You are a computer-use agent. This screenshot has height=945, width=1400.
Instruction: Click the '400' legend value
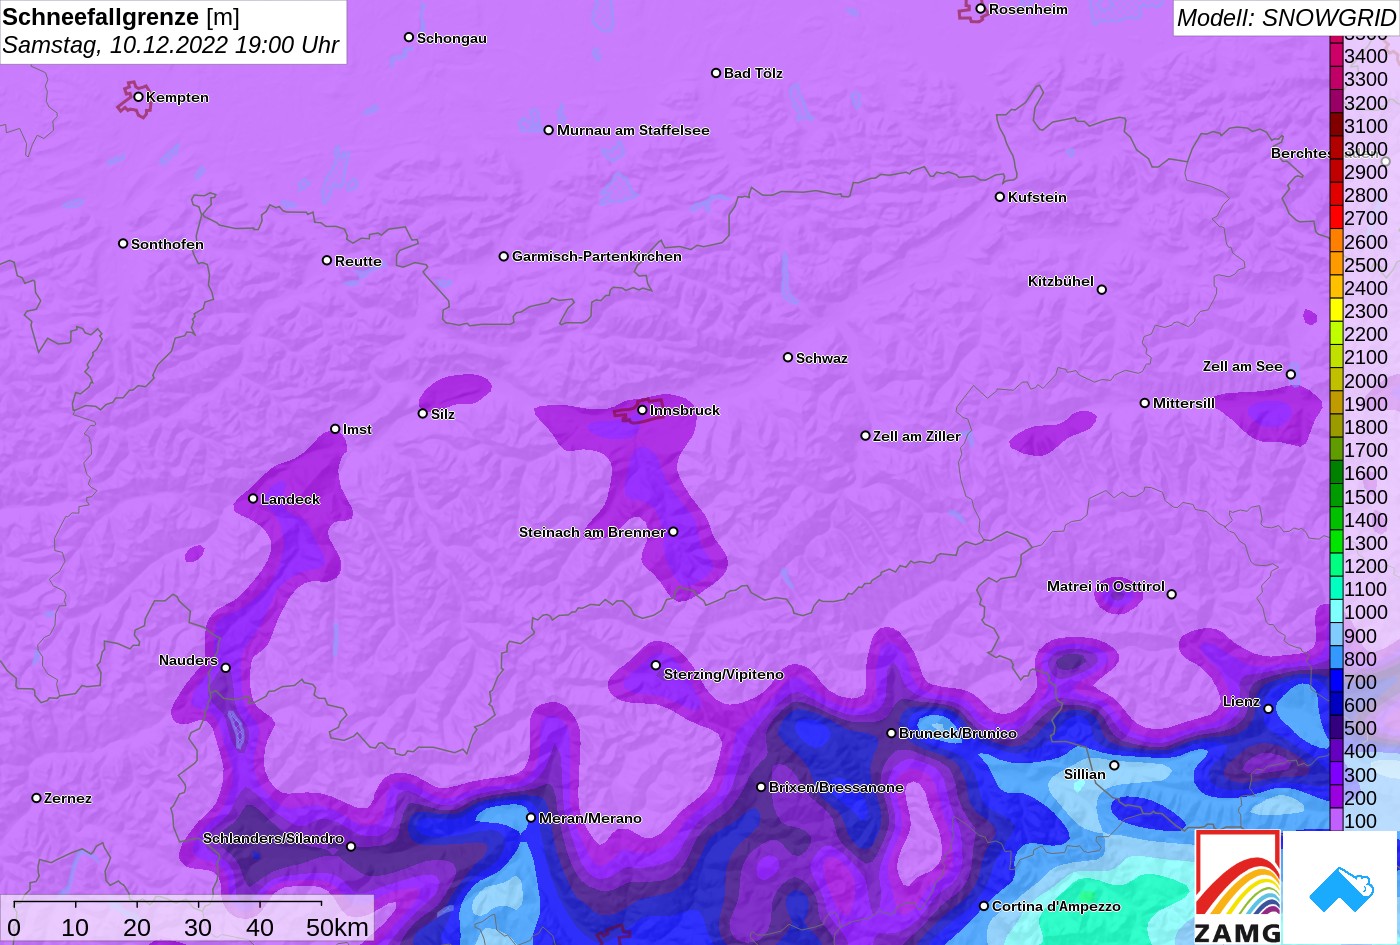click(1360, 752)
